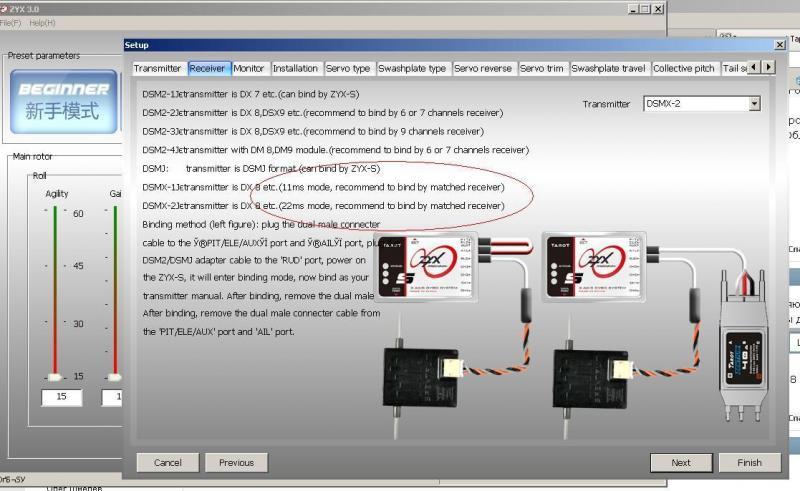
Task: Minimize the ZYX 3.0 main window
Action: pos(631,9)
